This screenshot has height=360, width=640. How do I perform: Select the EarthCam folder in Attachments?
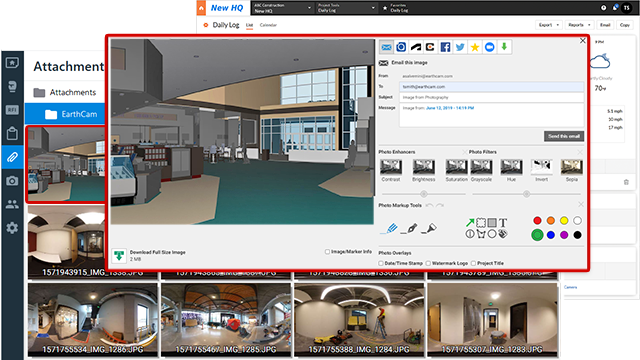coord(65,114)
